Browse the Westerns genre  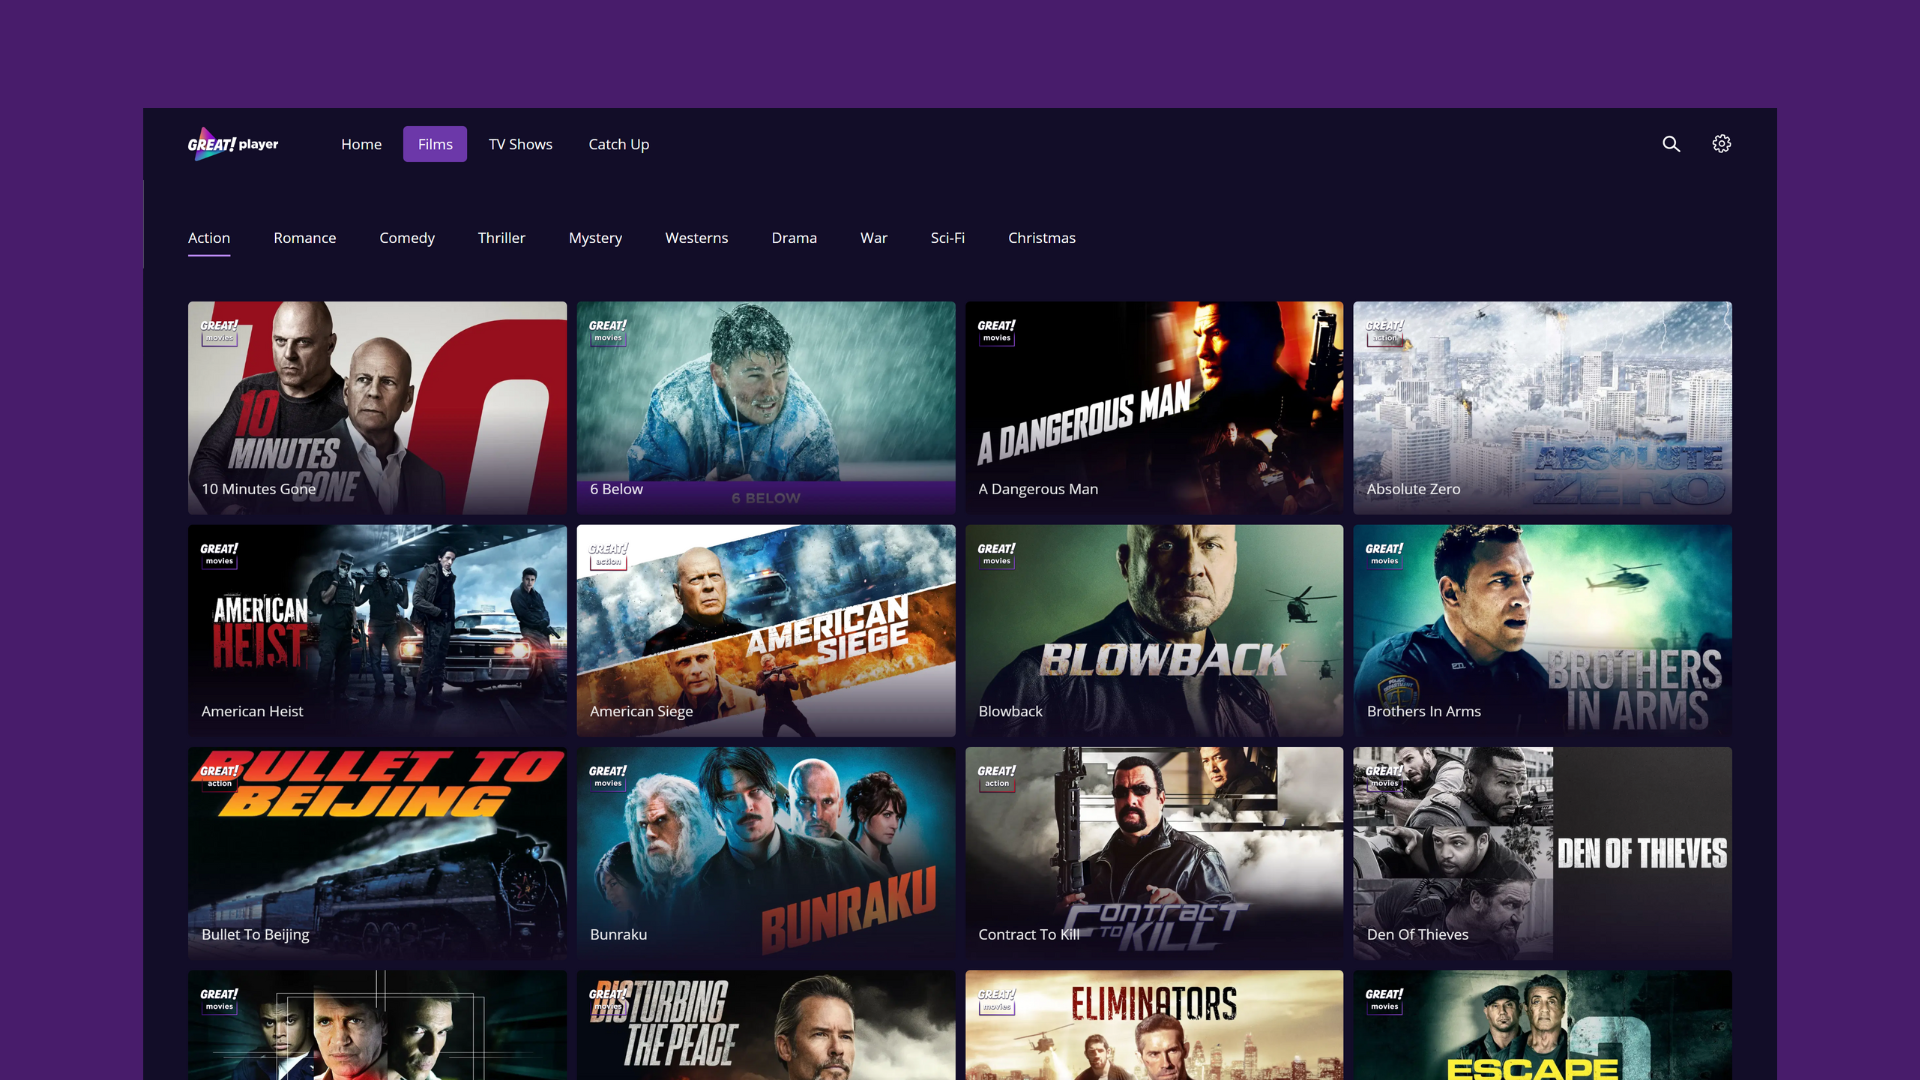697,238
